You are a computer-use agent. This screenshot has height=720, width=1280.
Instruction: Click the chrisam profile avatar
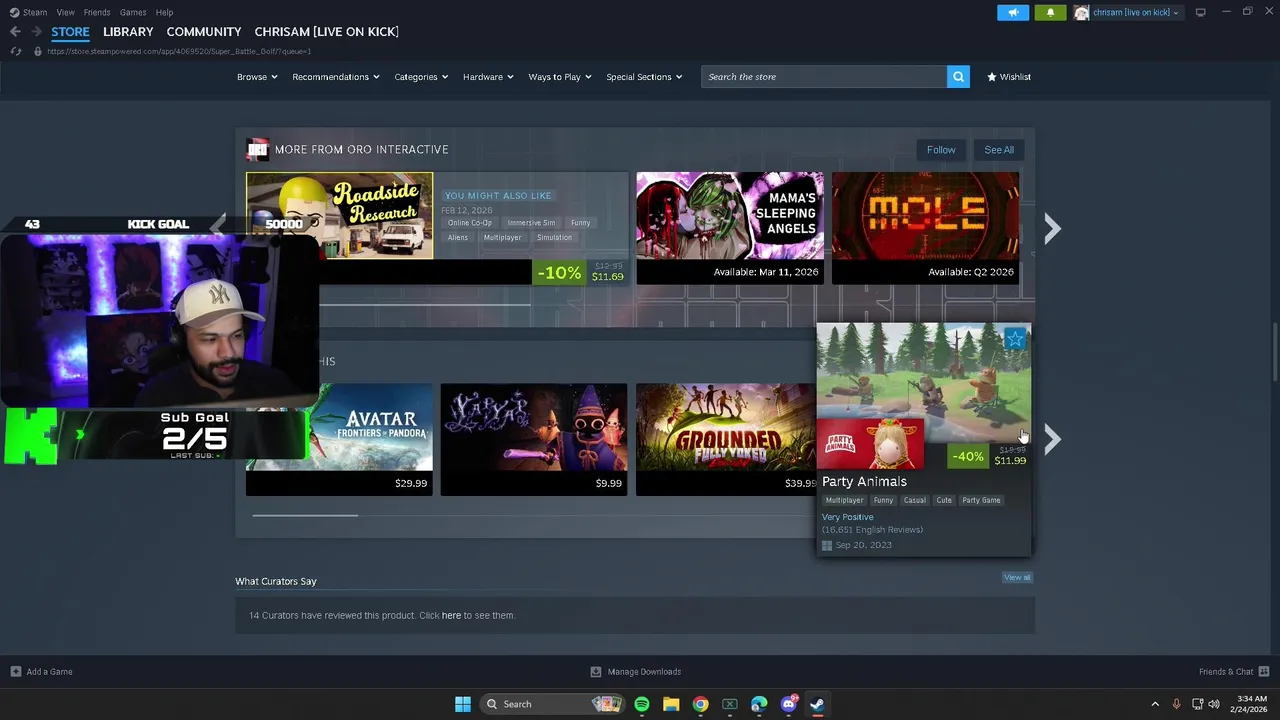(1081, 12)
